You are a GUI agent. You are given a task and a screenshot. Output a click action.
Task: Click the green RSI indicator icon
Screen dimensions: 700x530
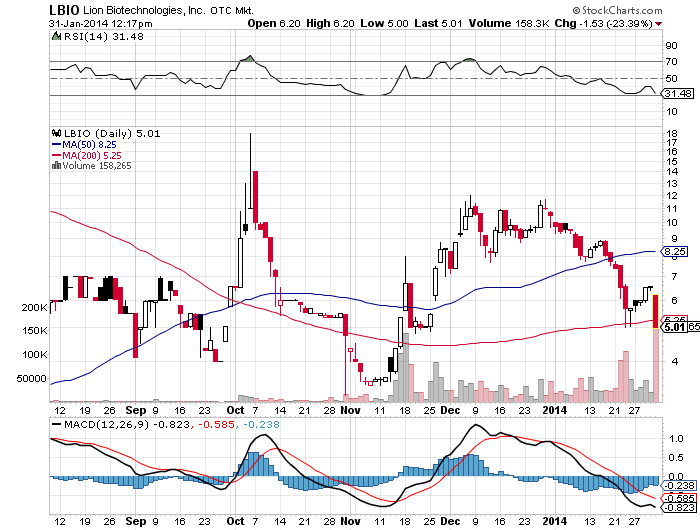point(56,36)
